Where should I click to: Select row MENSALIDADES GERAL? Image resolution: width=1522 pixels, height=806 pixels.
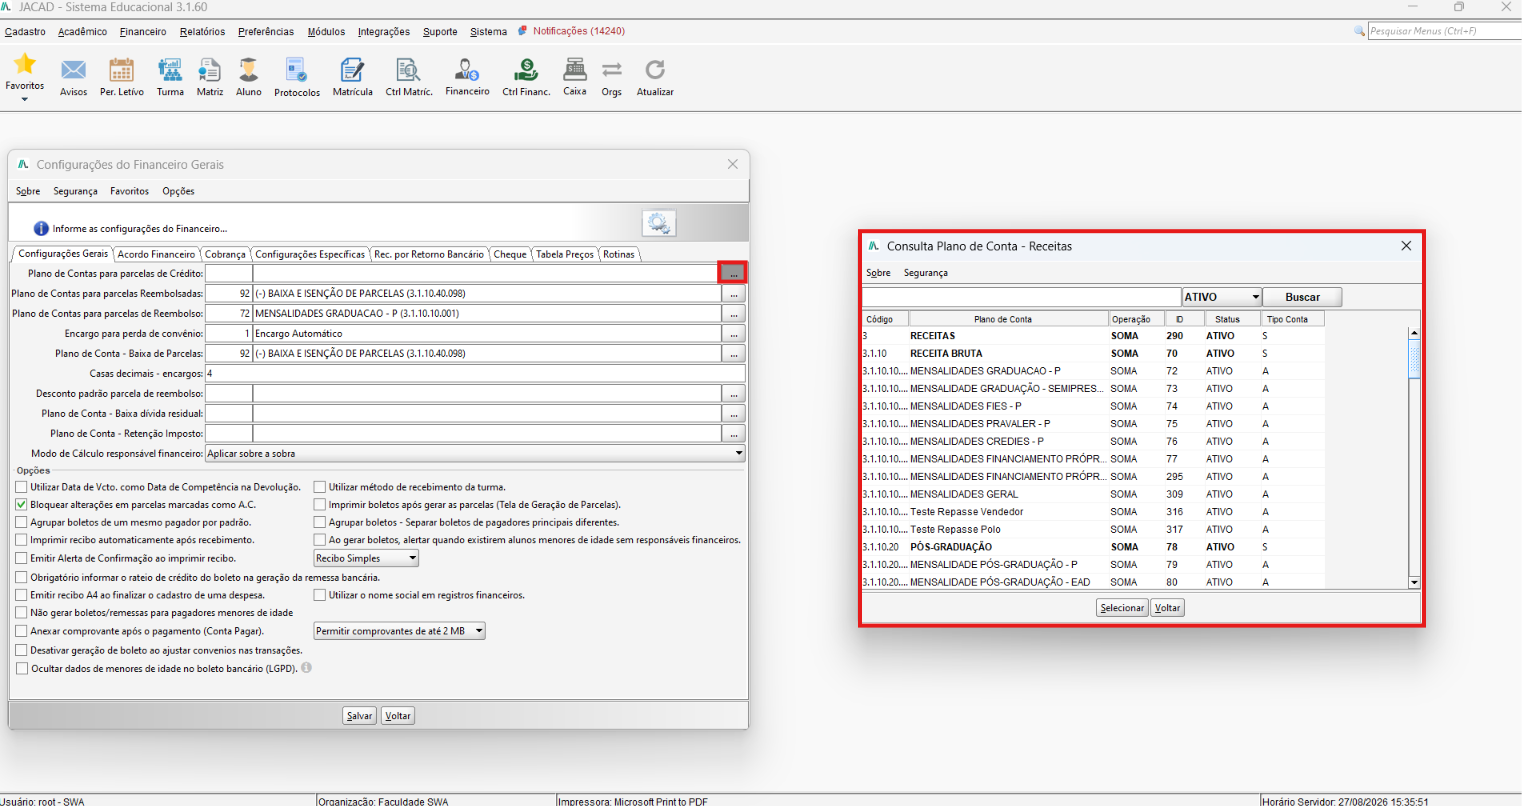(1093, 494)
